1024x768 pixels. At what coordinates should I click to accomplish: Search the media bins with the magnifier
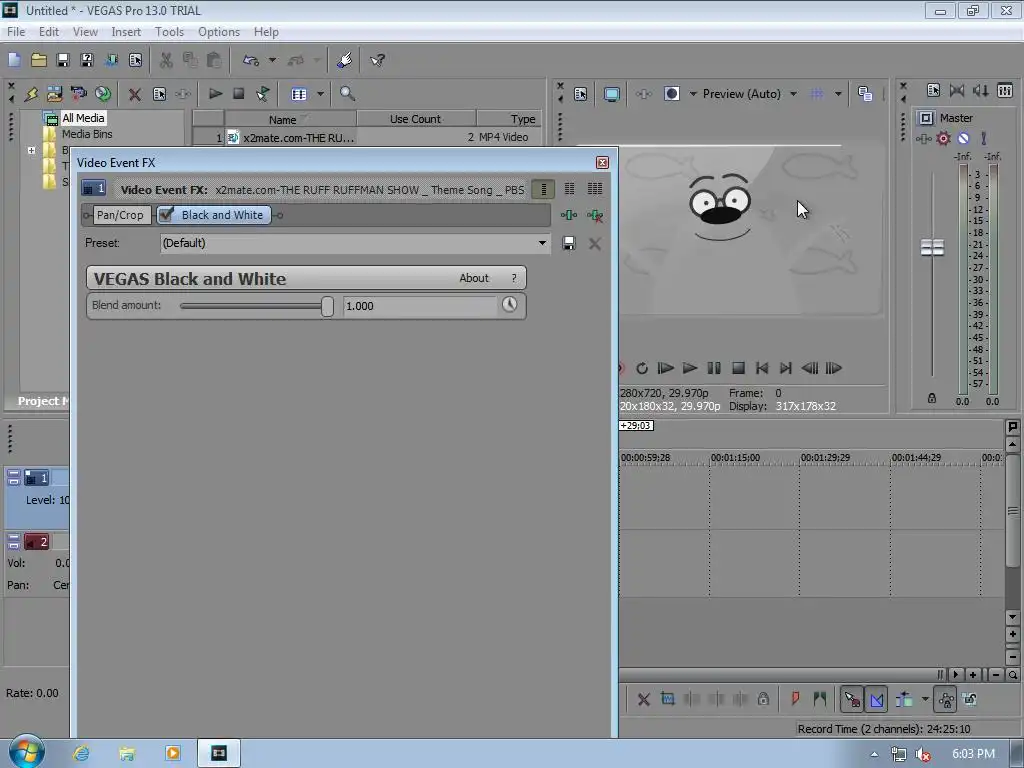click(x=347, y=94)
